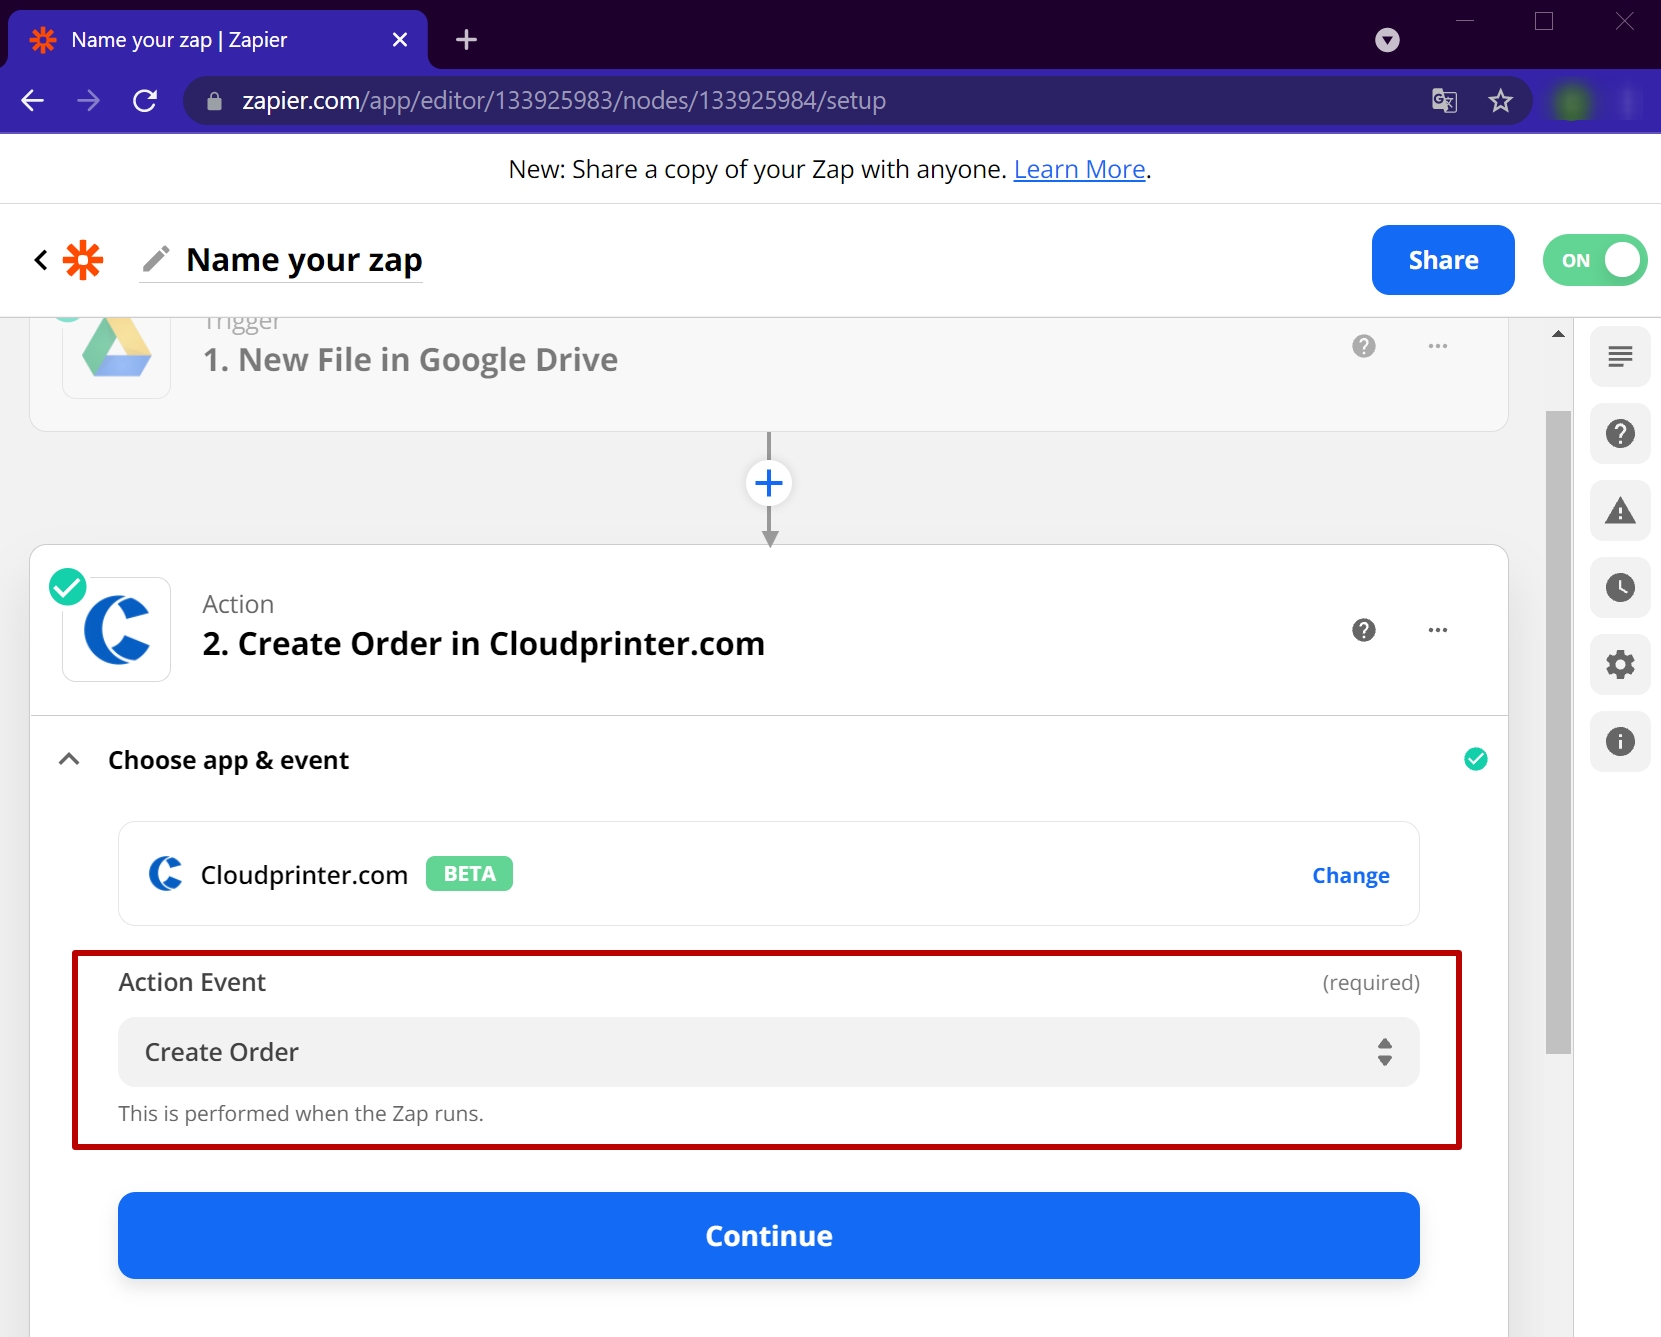
Task: Click the pencil icon to rename zap
Action: point(155,260)
